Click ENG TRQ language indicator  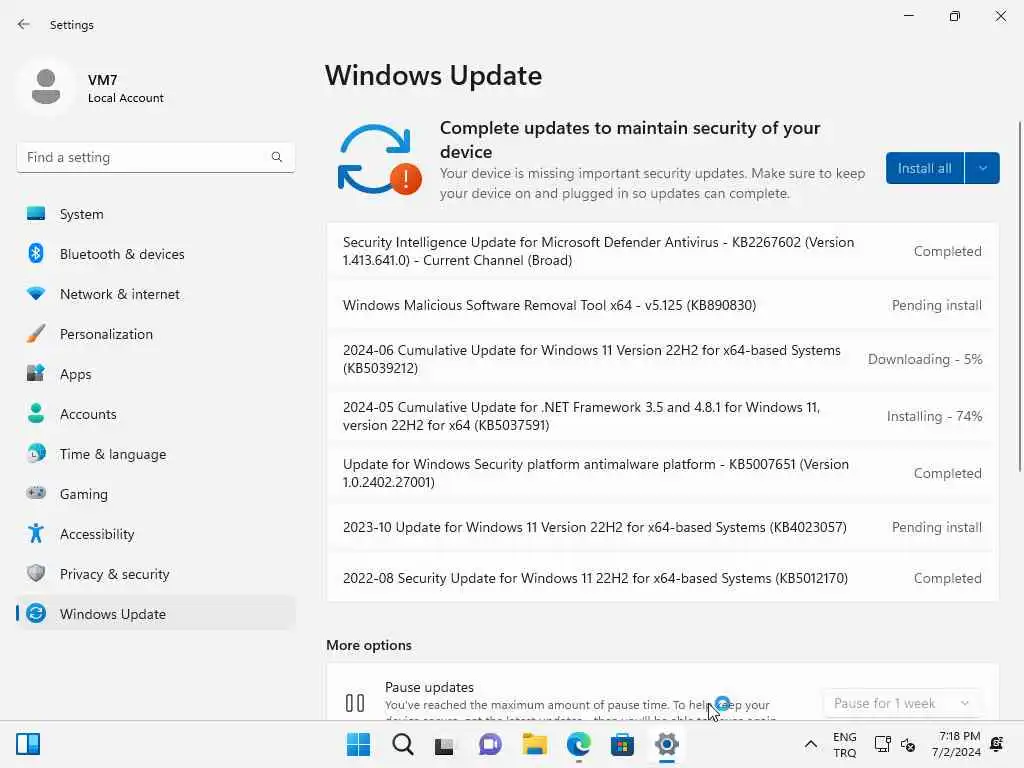844,744
